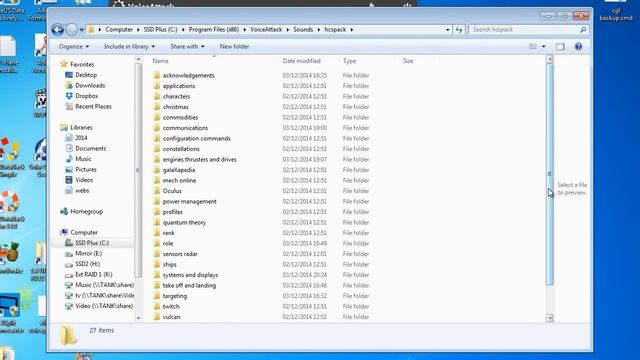Viewport: 640px width, 360px height.
Task: Open recent locations dropdown beside navigation arrows
Action: [82, 30]
